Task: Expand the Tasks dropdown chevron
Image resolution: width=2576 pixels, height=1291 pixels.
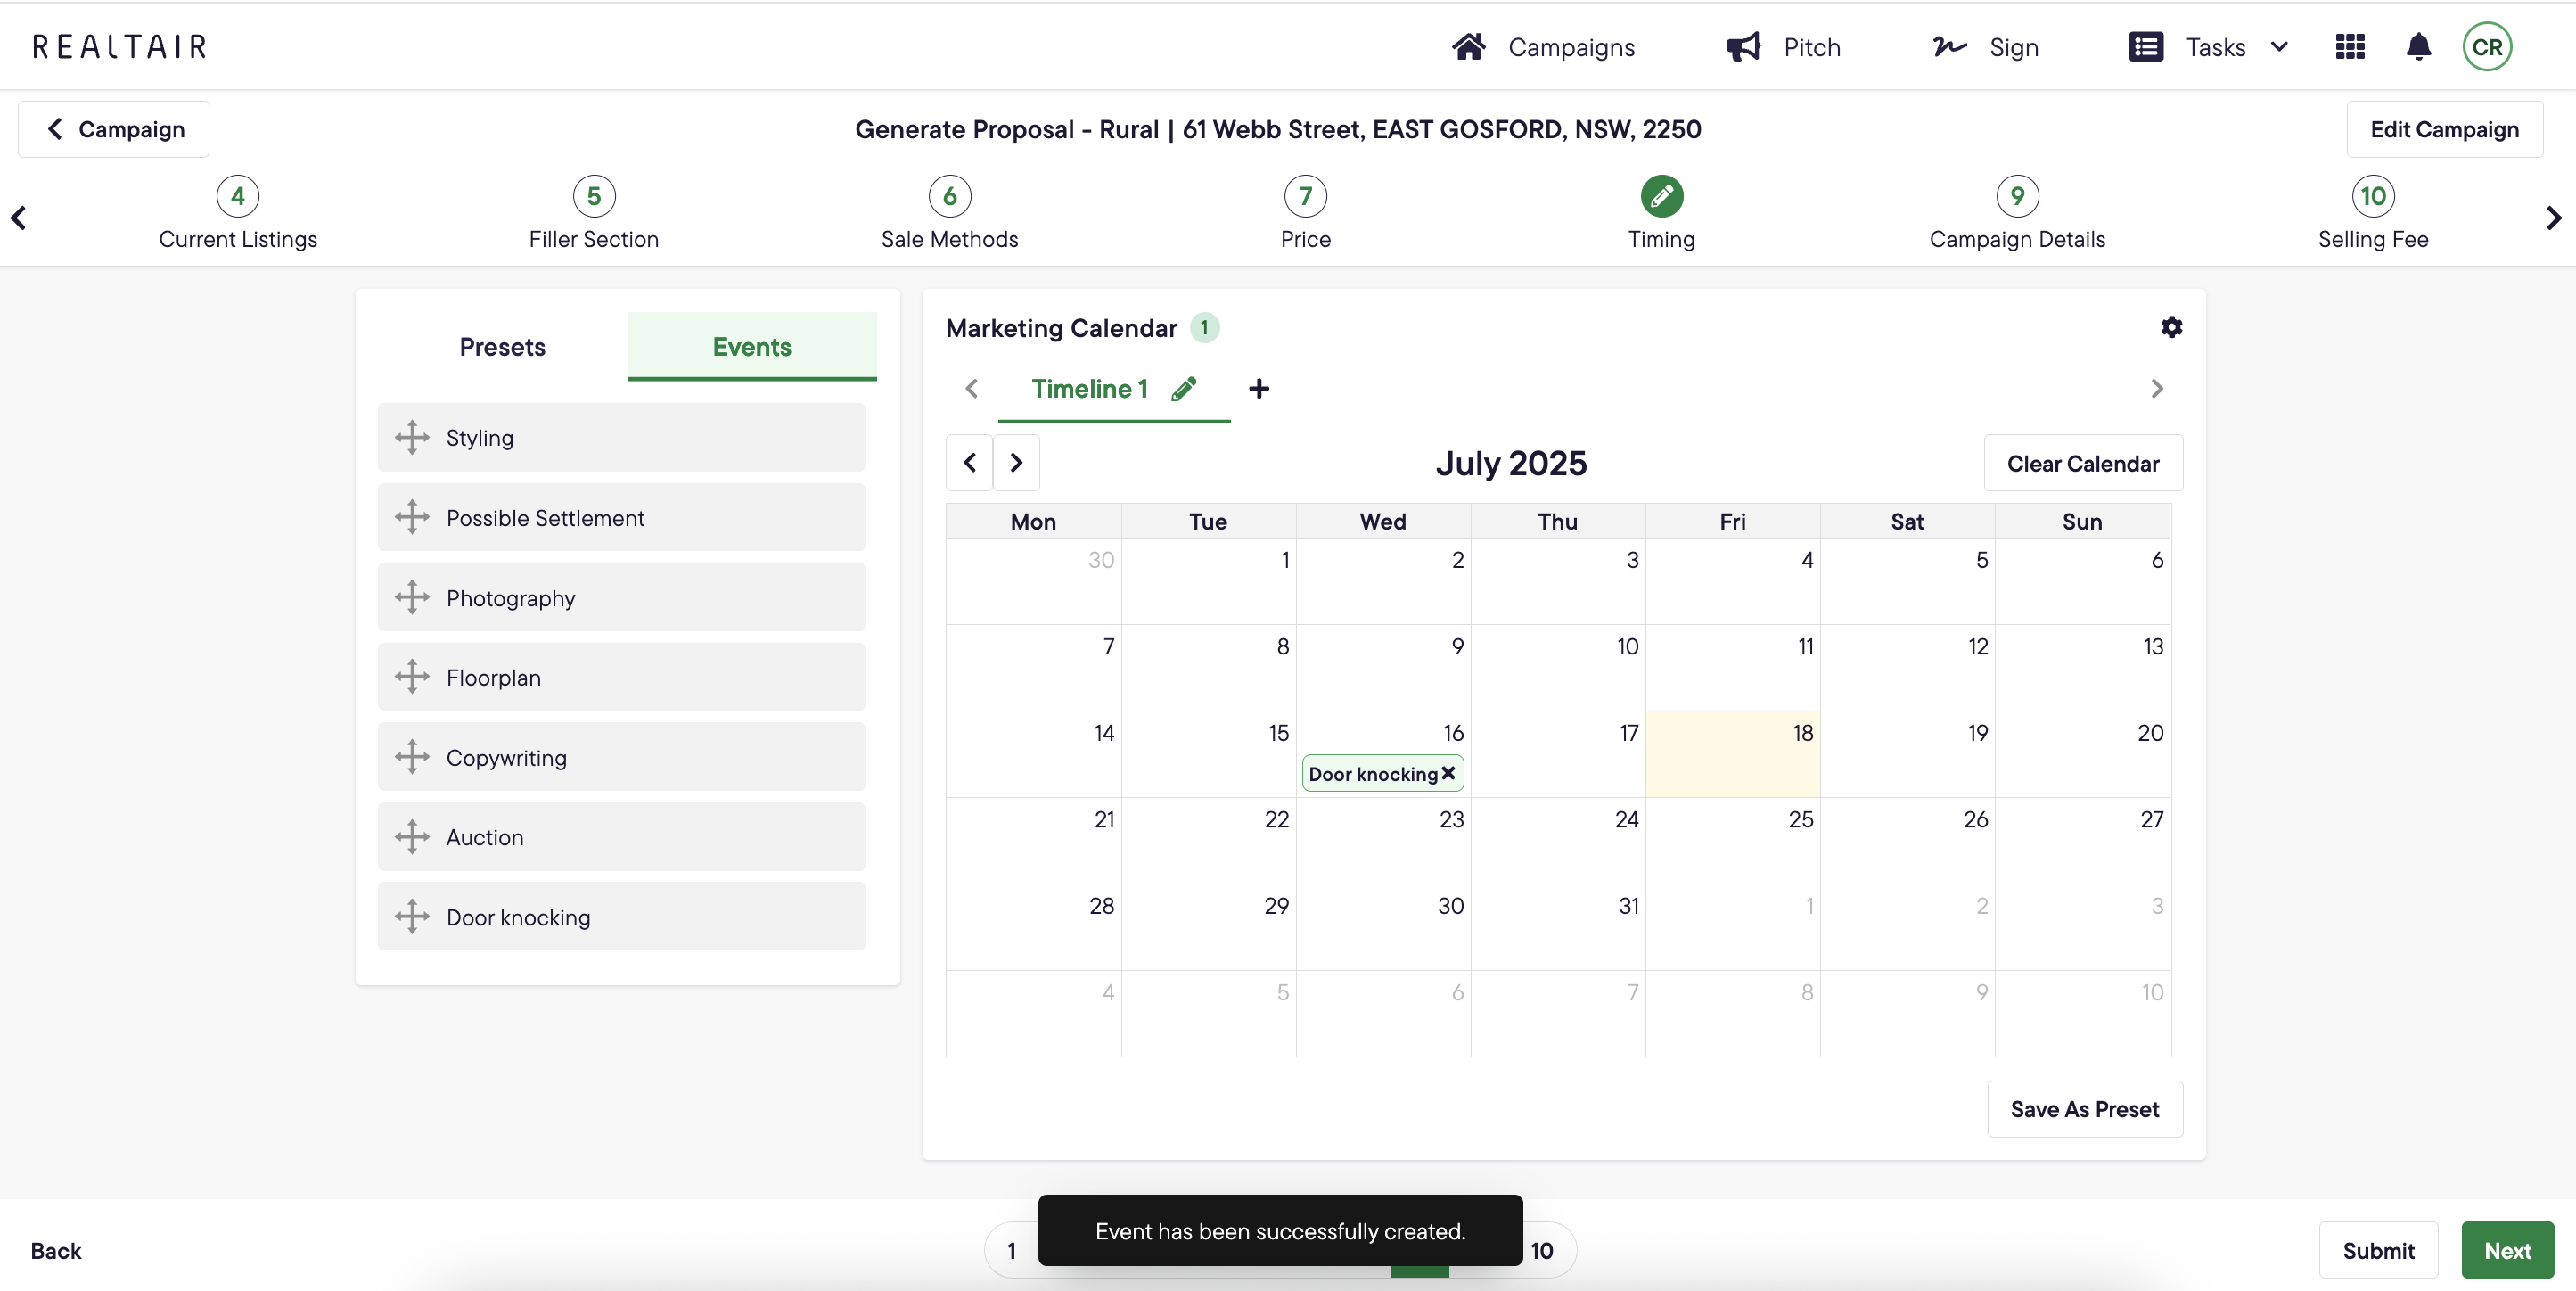Action: coord(2279,47)
